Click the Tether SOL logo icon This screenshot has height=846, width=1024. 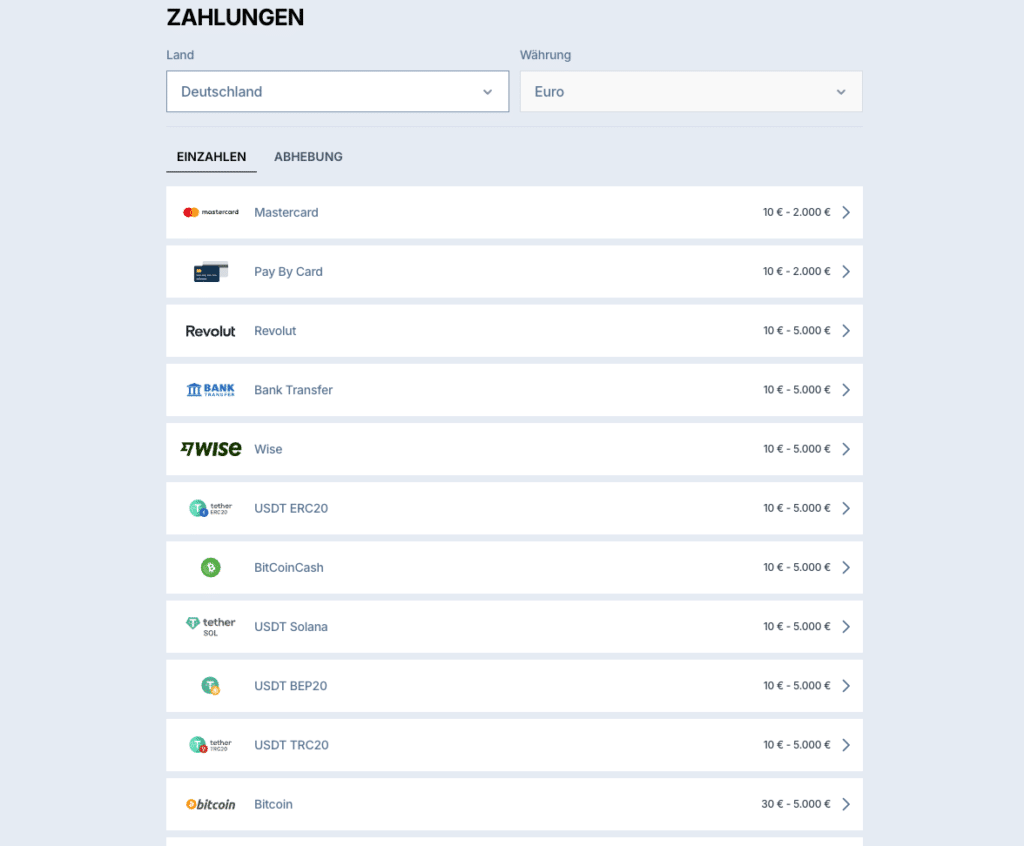click(211, 626)
